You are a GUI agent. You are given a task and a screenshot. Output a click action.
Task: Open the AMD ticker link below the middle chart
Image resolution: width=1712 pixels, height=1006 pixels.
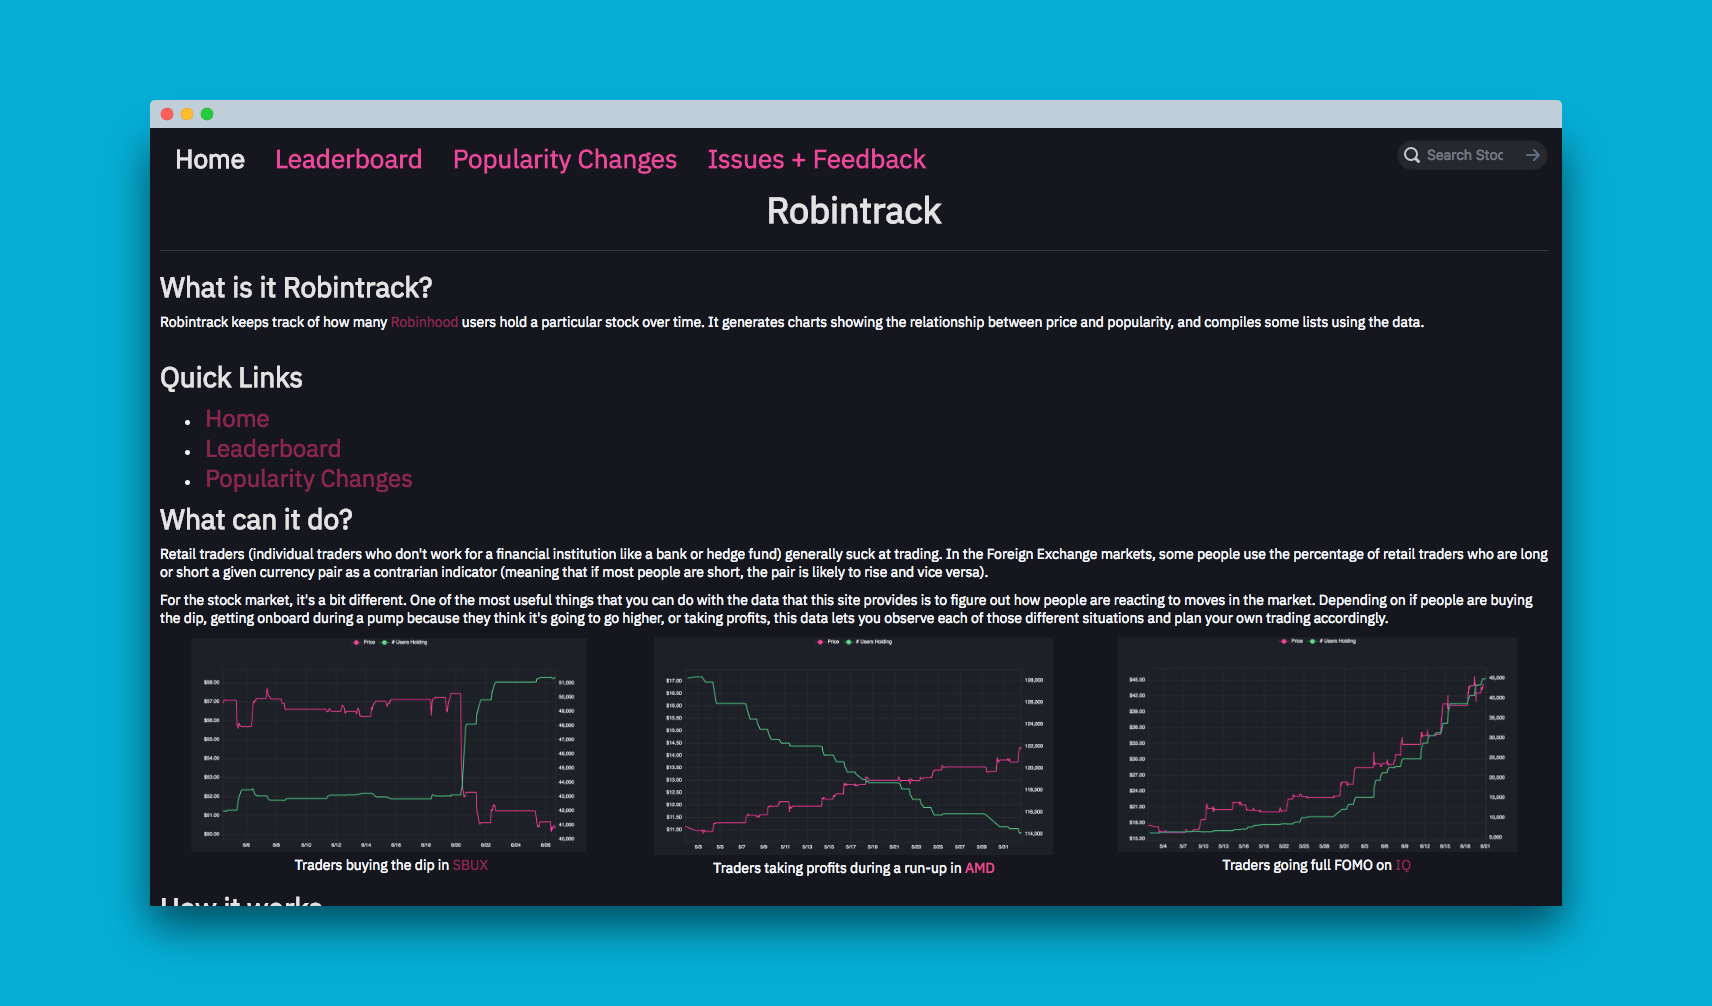(x=980, y=868)
